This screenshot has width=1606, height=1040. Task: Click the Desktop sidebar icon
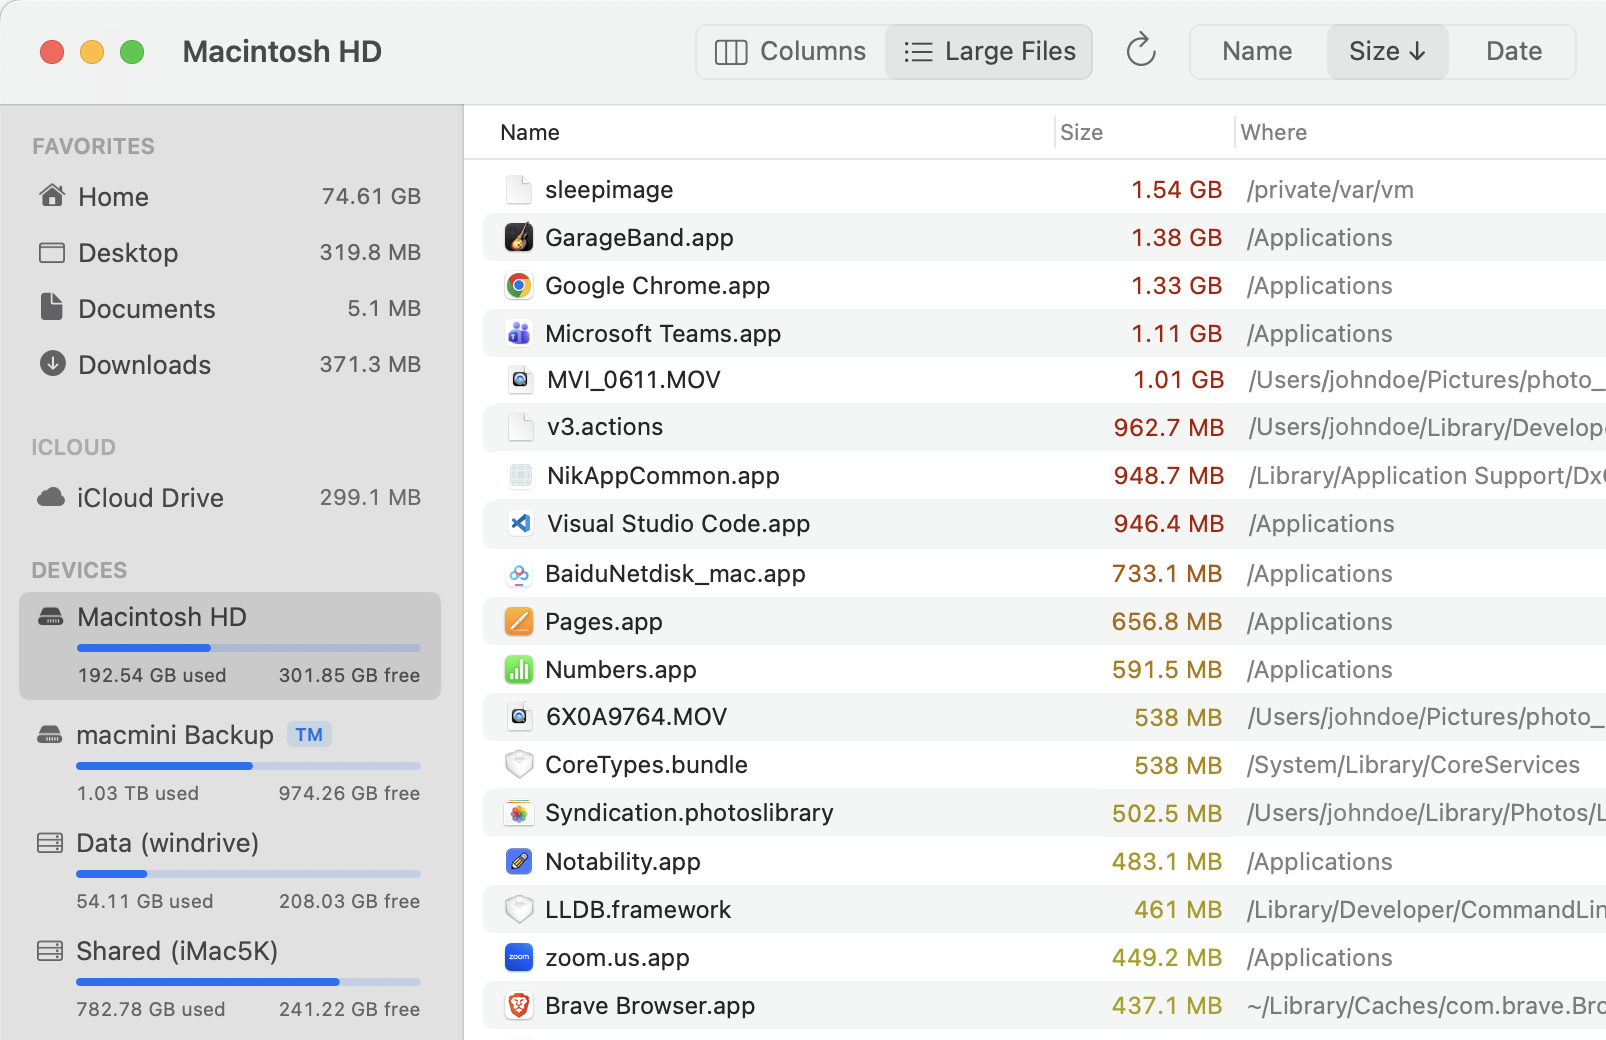tap(52, 252)
